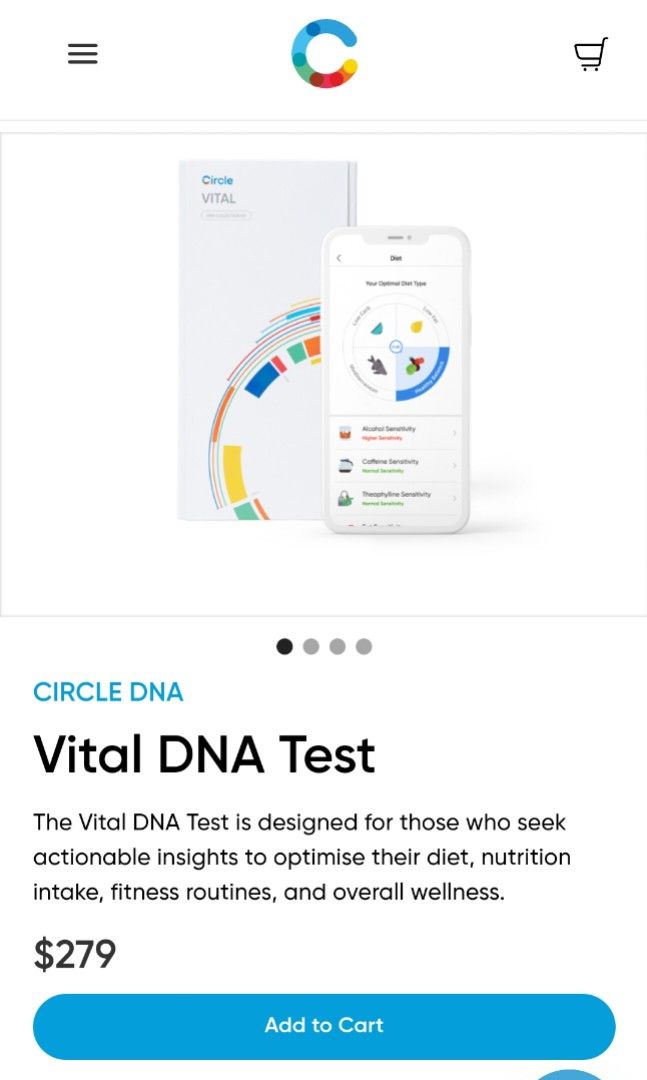Click the Alcohol Sensitivity whiskey glass icon
This screenshot has height=1080, width=647.
(346, 432)
